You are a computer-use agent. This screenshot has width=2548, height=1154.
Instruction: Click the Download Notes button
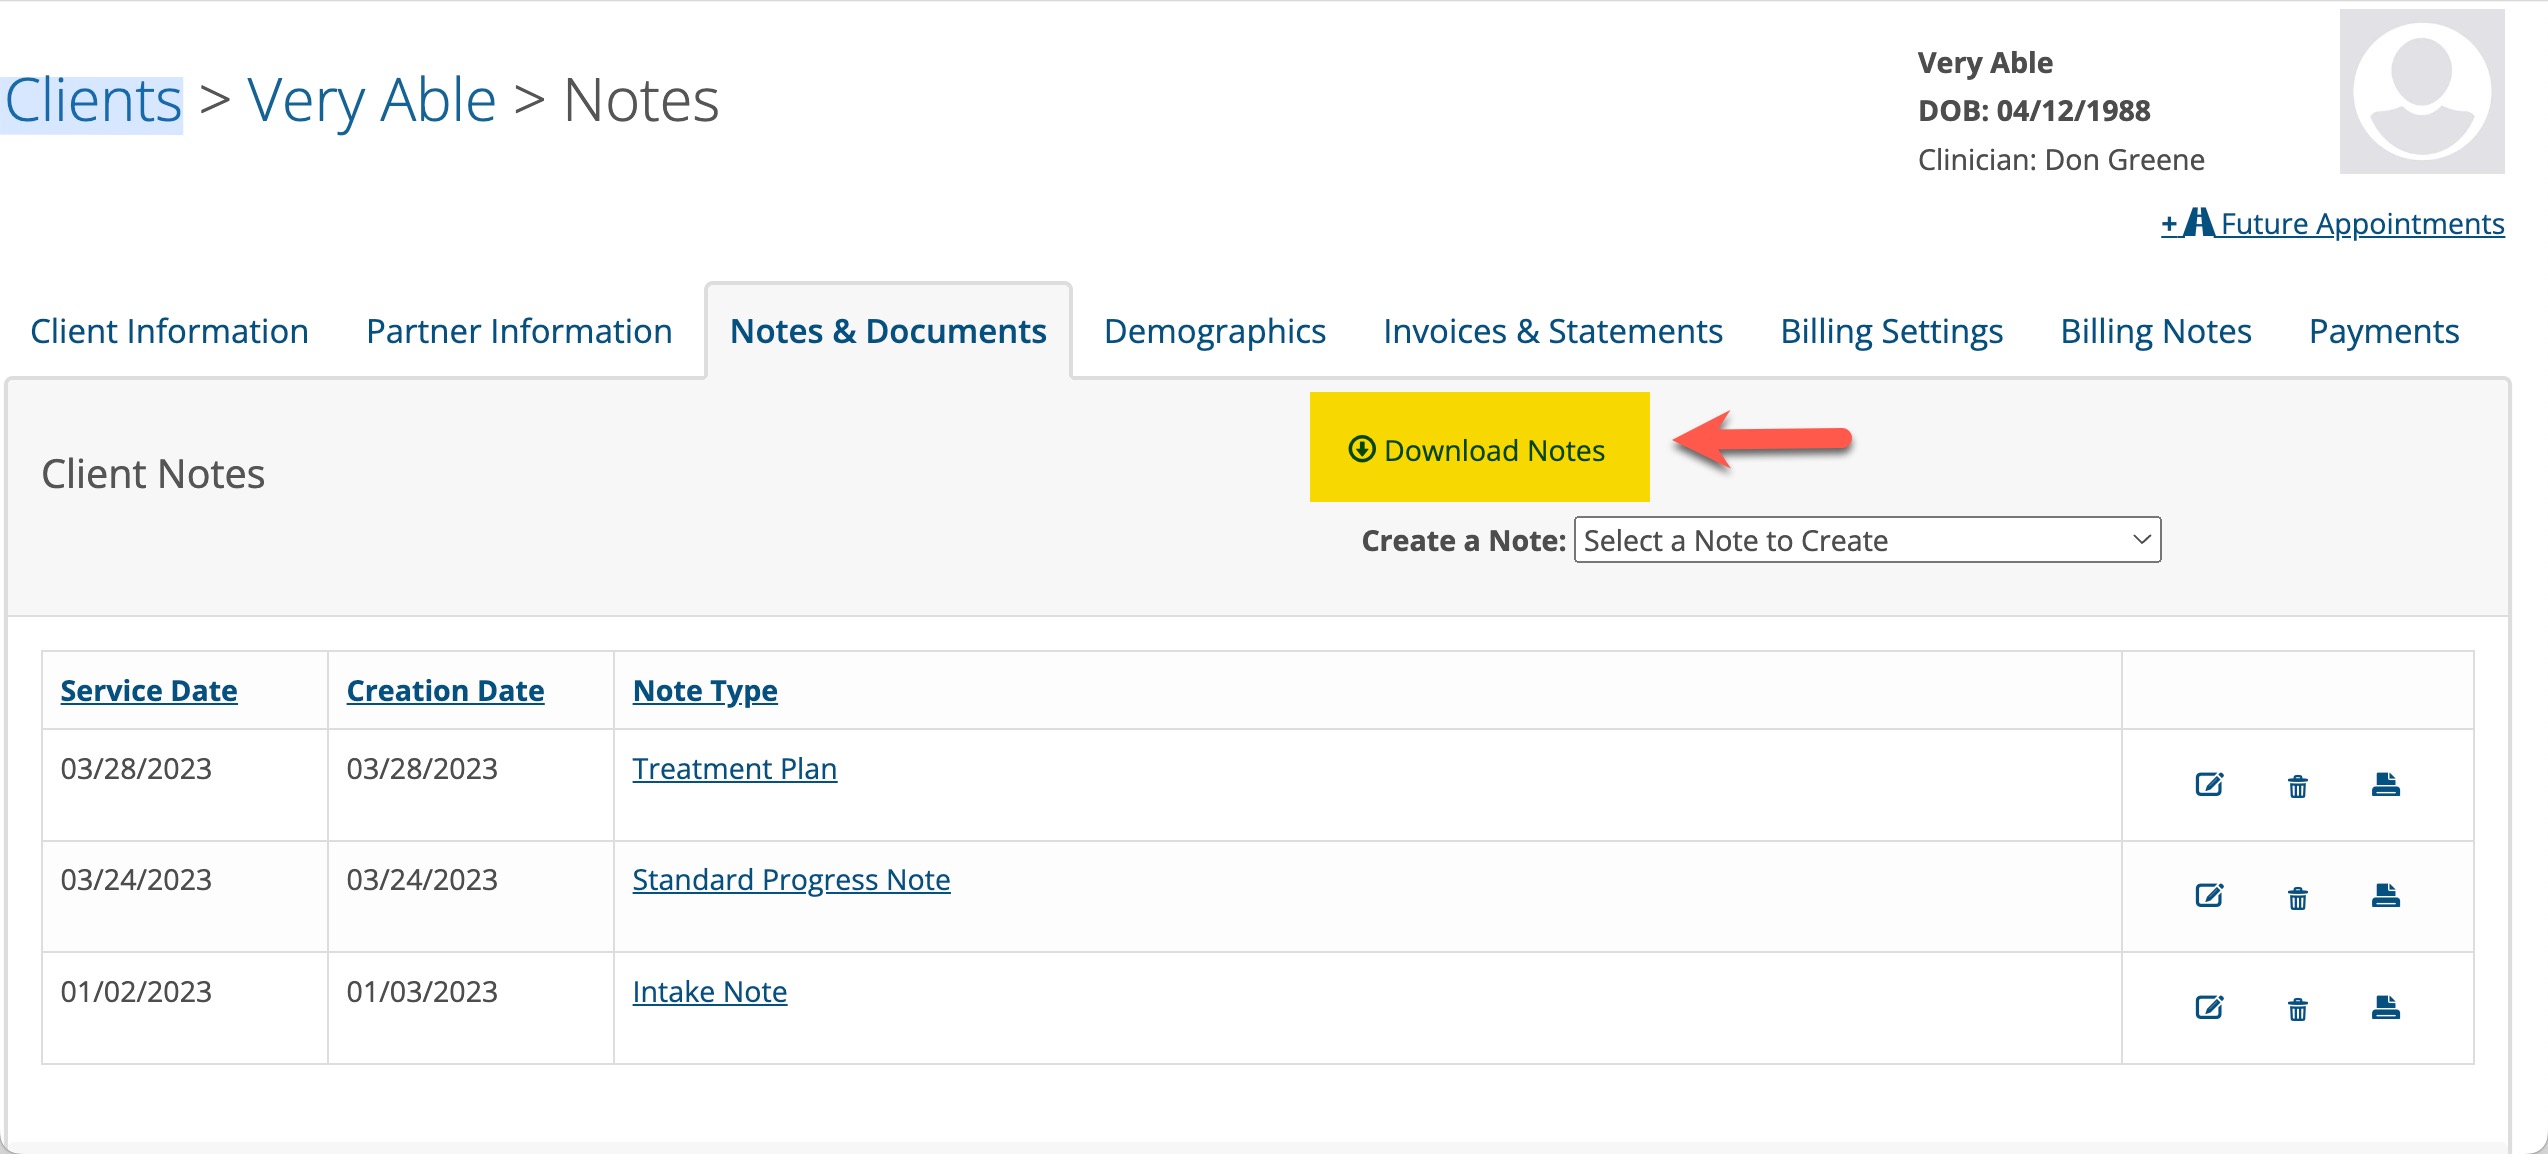[x=1478, y=449]
